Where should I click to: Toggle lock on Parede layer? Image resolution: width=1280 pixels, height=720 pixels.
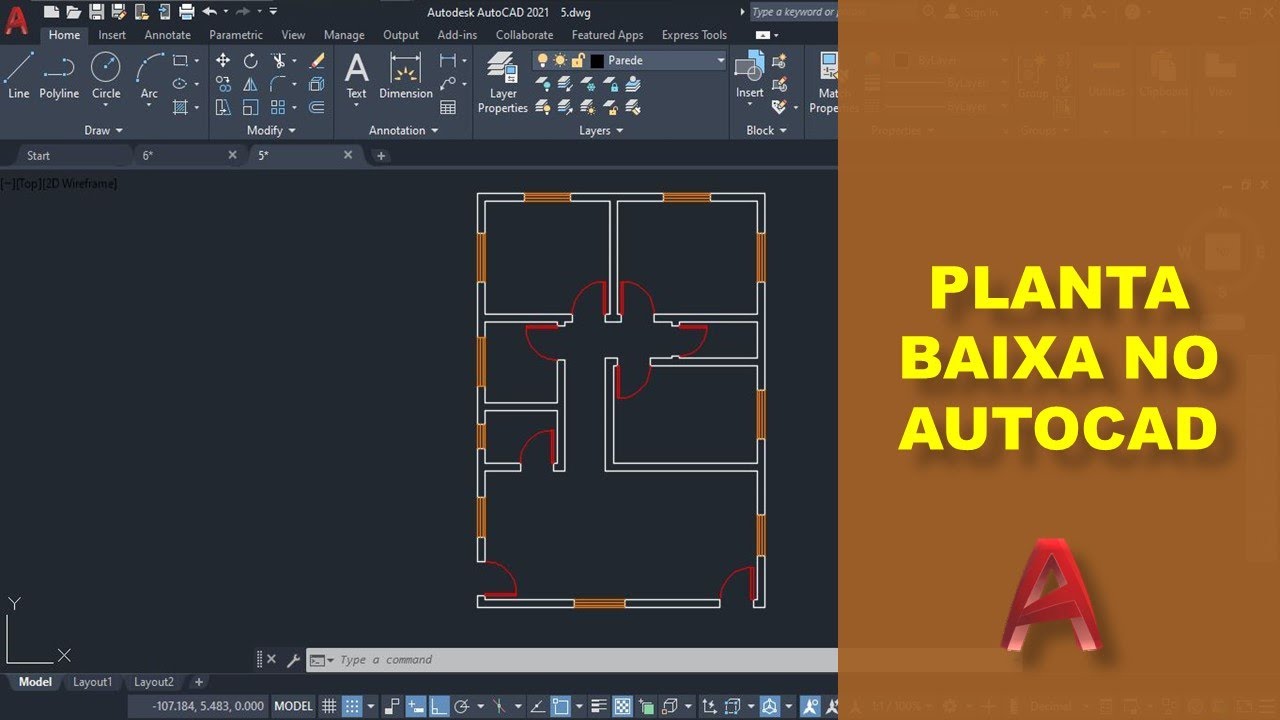(578, 60)
